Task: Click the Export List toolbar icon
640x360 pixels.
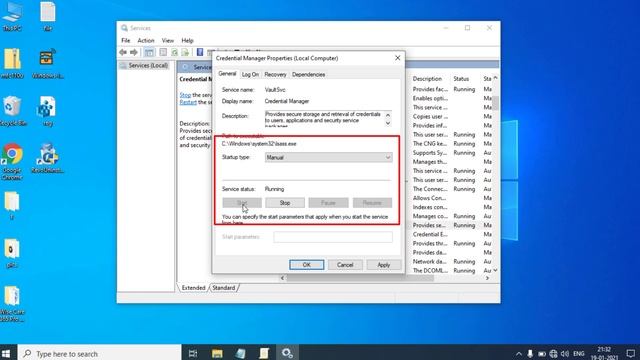Action: point(185,52)
